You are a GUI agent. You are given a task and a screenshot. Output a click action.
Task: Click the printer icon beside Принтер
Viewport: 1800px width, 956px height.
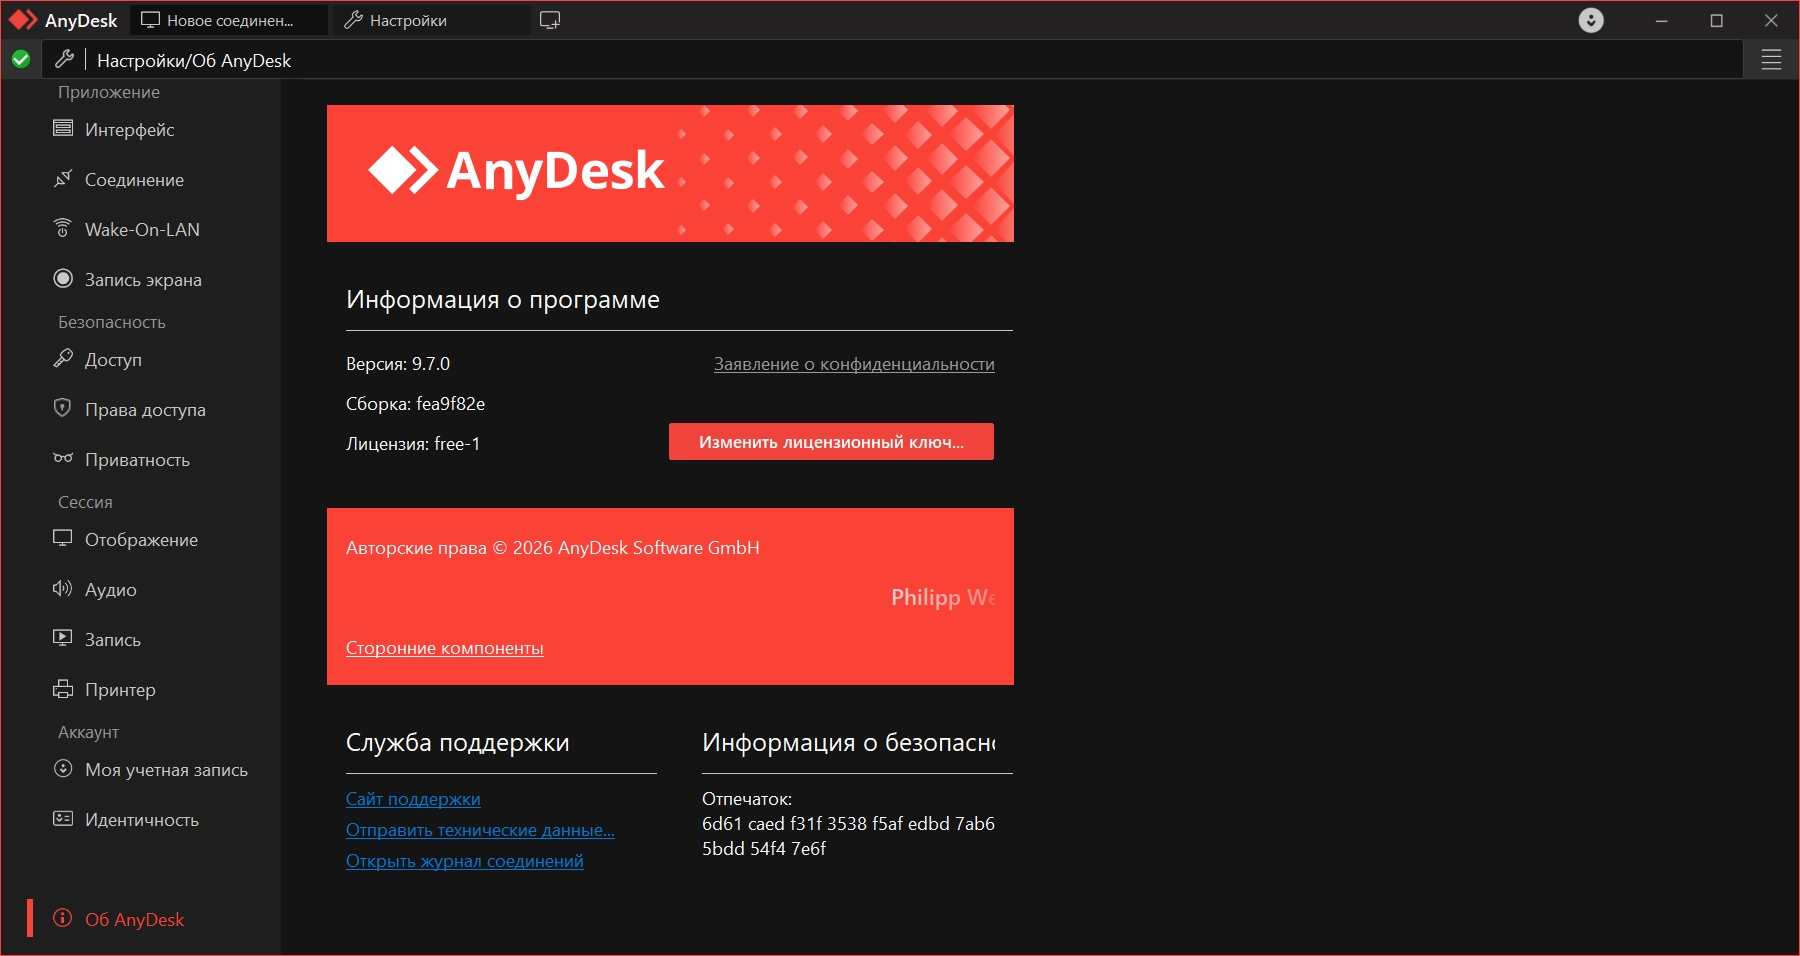point(63,688)
